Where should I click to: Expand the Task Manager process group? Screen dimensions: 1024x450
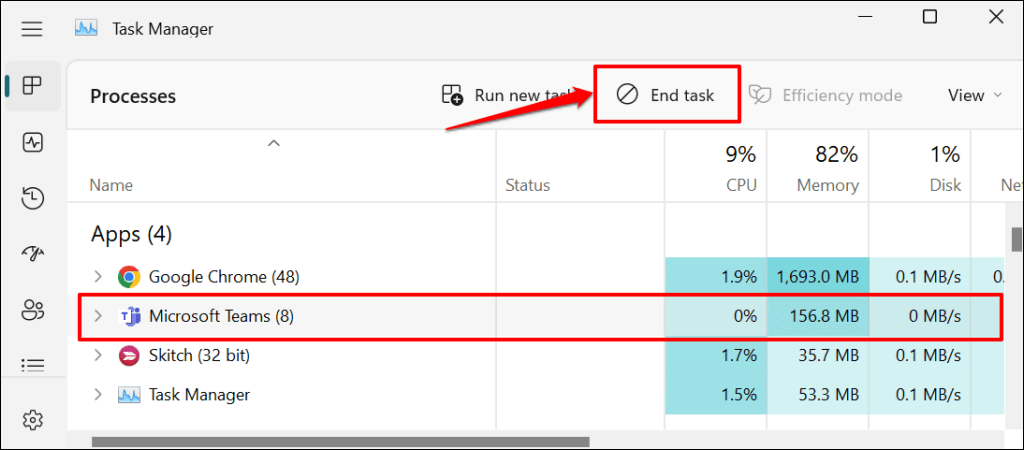(x=97, y=395)
